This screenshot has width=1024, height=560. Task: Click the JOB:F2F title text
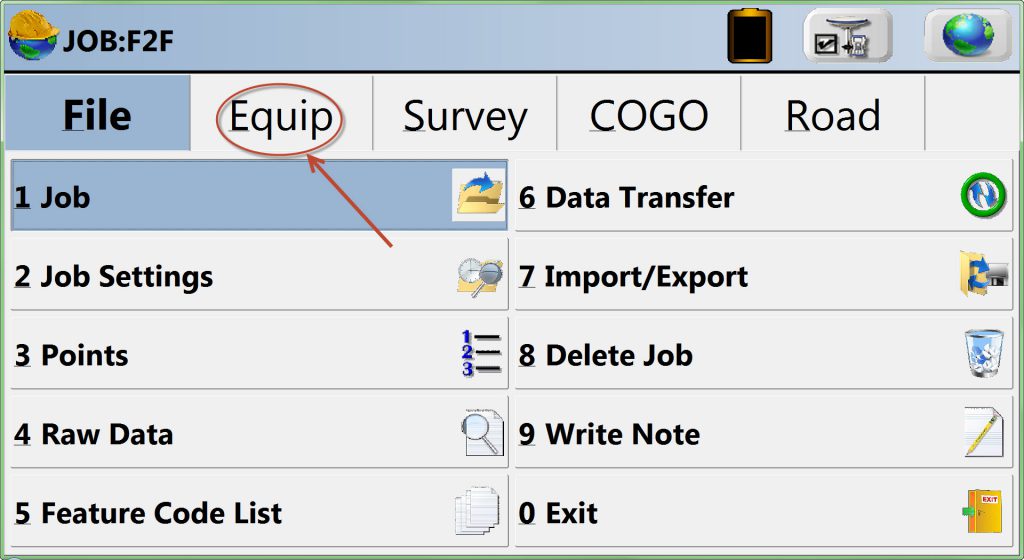pos(118,41)
